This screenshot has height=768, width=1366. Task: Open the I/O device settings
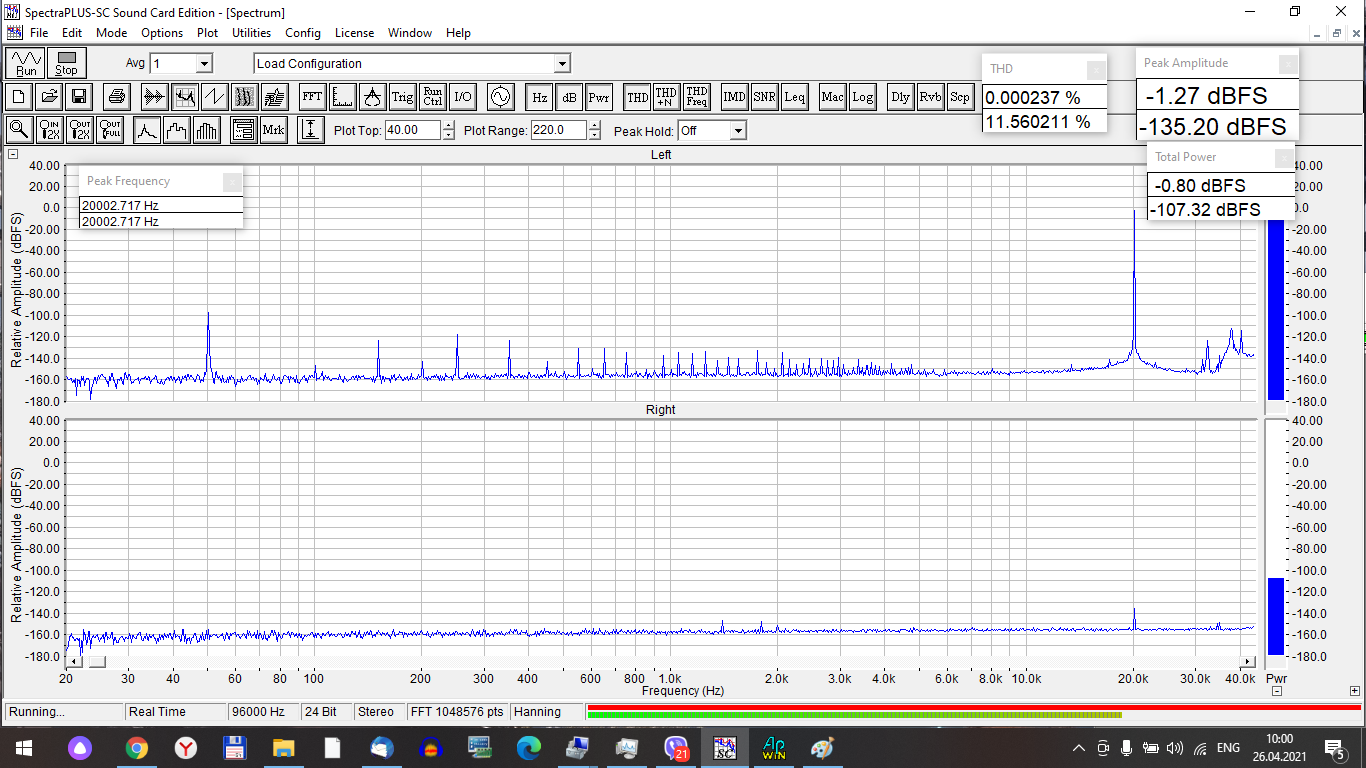[x=462, y=97]
